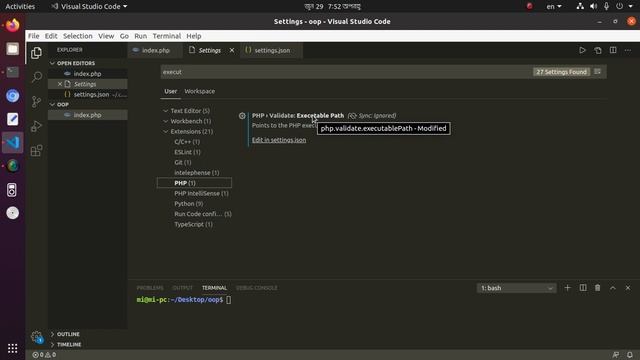Open system volume indicator in top bar

593,6
